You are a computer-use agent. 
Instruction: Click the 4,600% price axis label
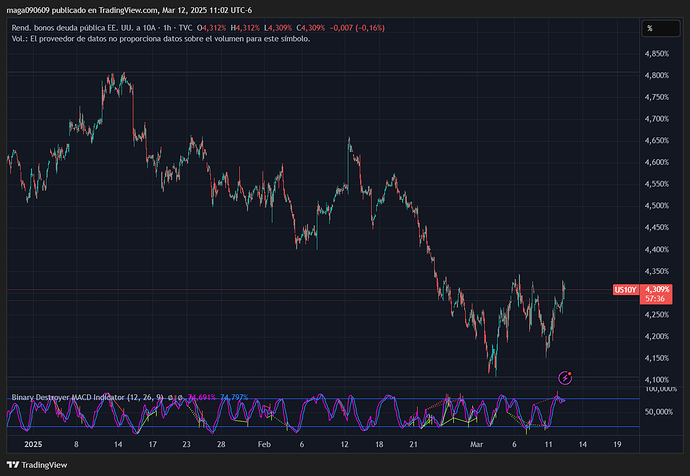[x=657, y=162]
